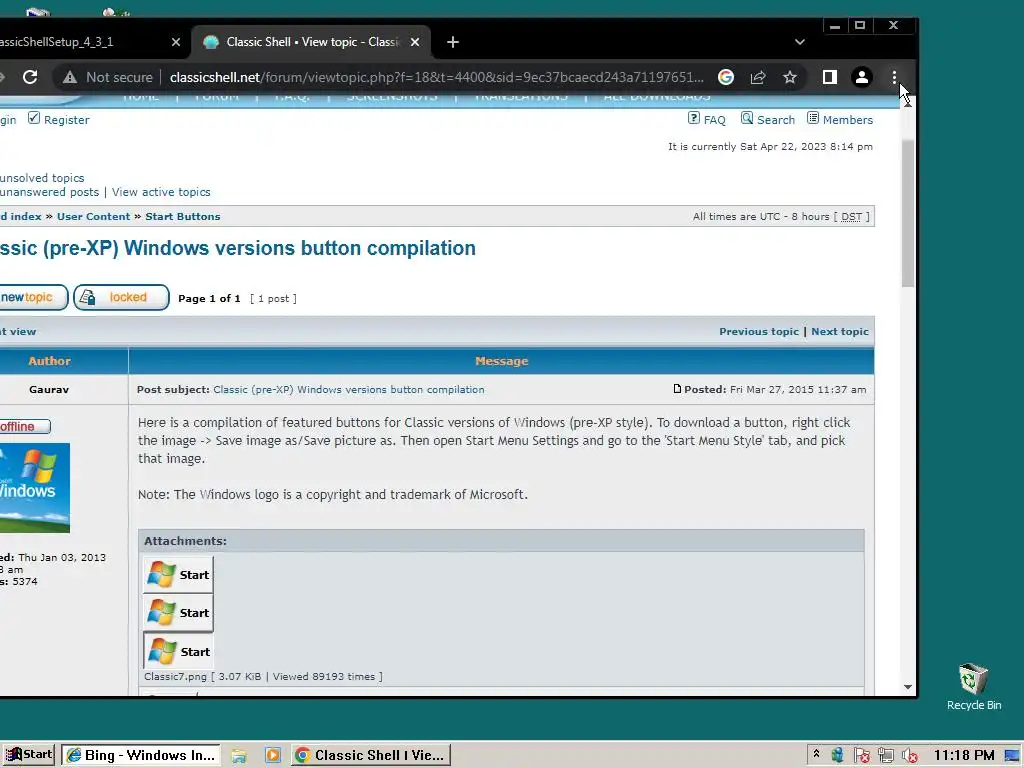
Task: Open the unanswered posts link
Action: [50, 192]
